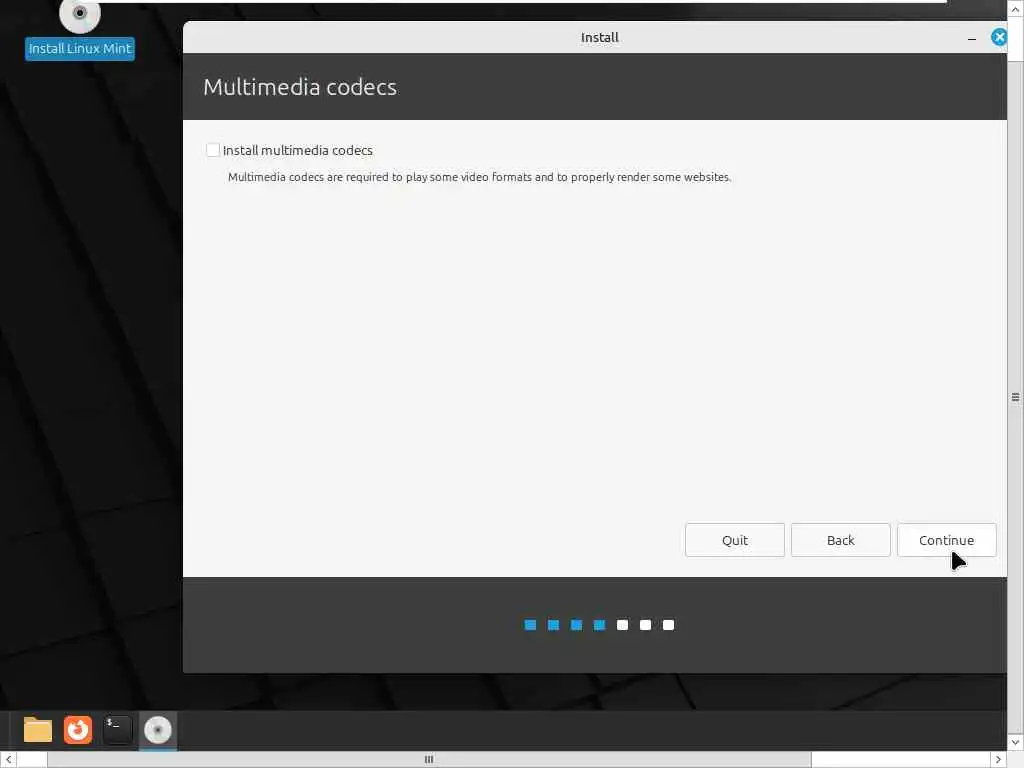Click the vertical scrollbar down arrow
1024x768 pixels.
[x=1016, y=742]
